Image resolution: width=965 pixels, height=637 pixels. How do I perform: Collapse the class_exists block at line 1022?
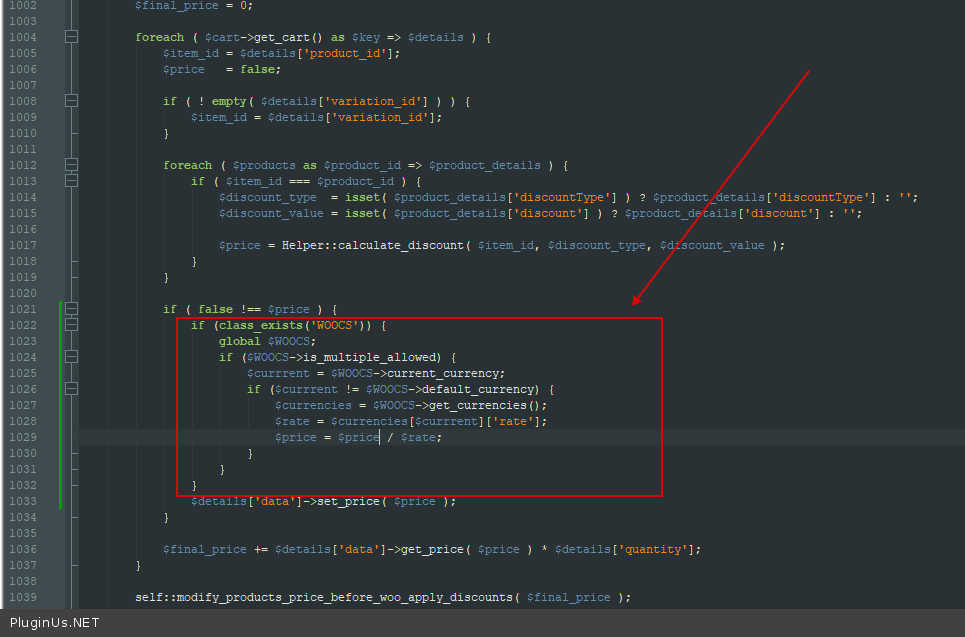click(71, 325)
